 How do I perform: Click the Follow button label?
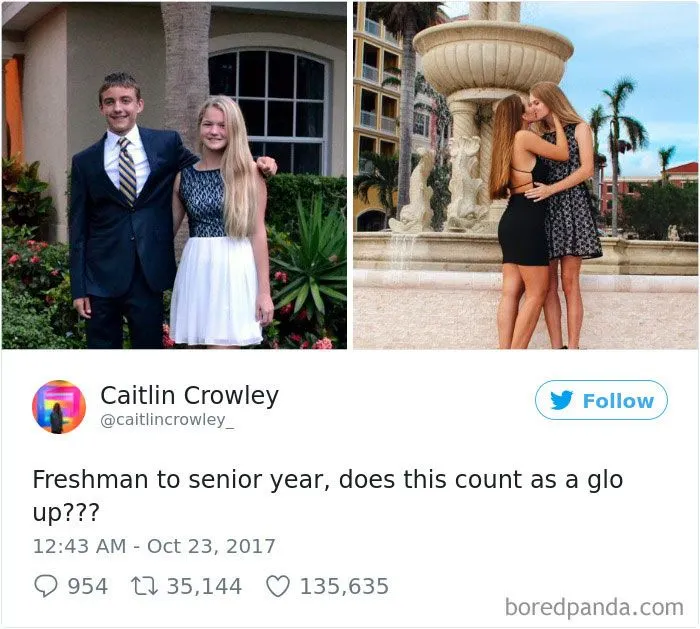[618, 401]
